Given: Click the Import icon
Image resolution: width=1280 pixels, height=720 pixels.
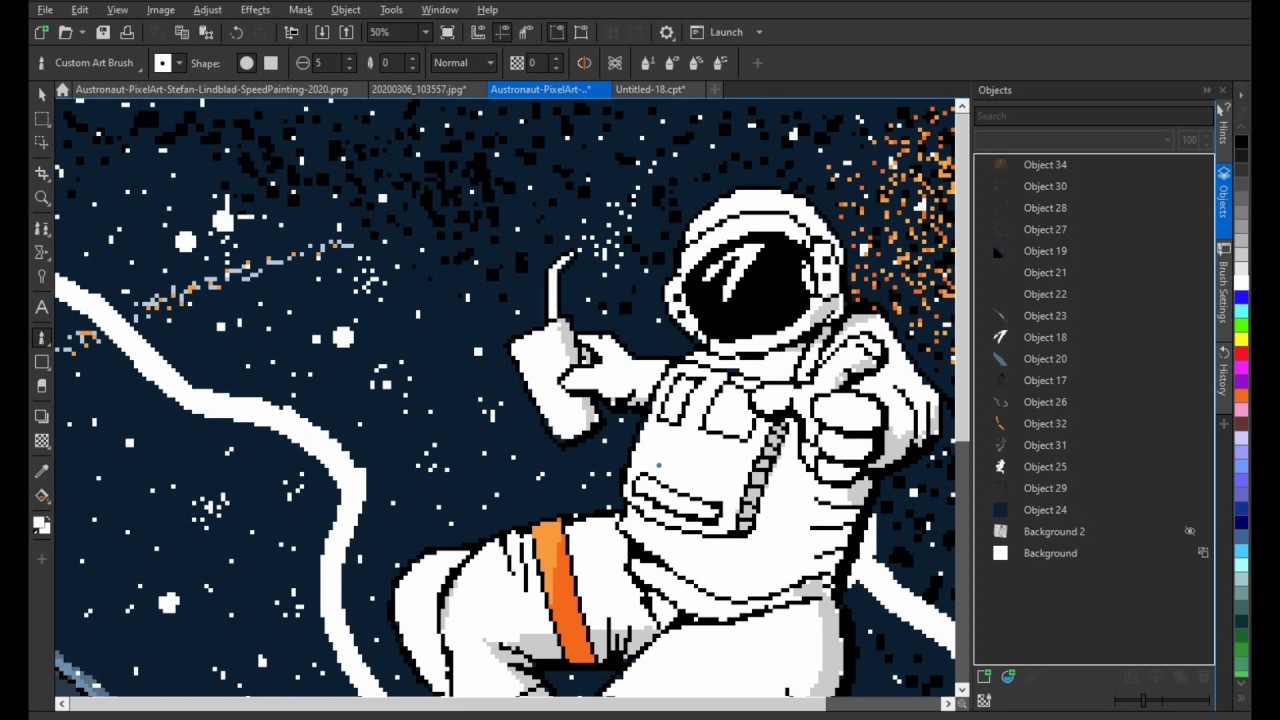Looking at the screenshot, I should pos(322,32).
